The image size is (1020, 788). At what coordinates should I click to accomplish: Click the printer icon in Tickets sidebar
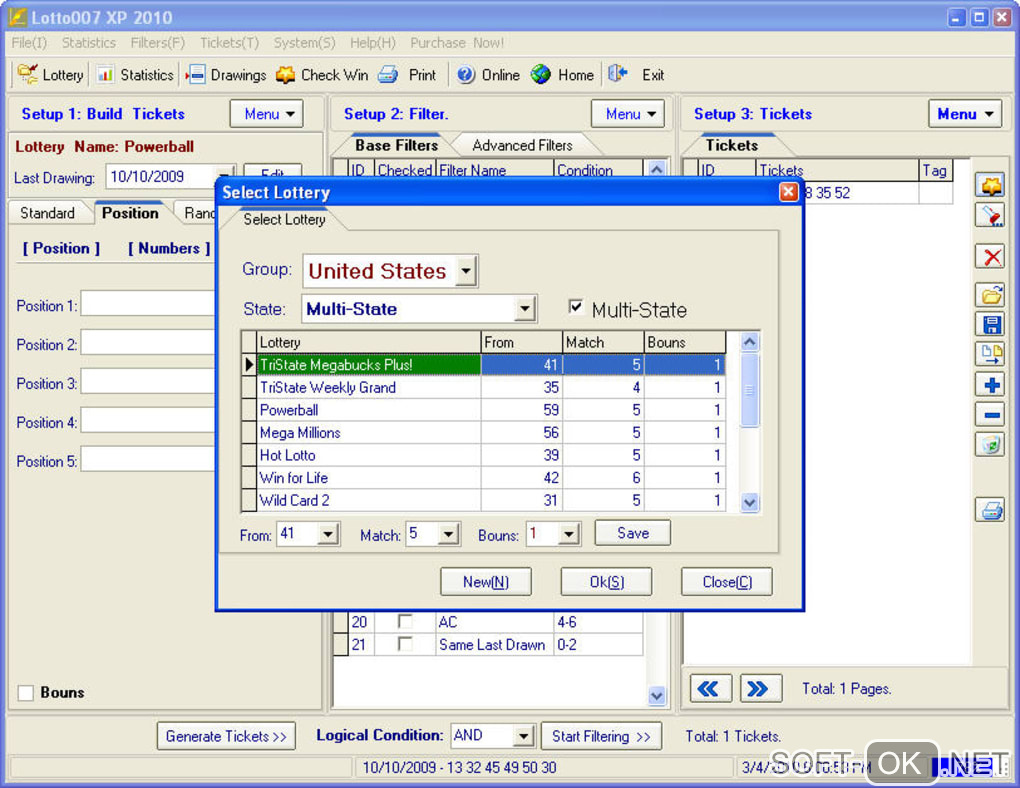[990, 509]
